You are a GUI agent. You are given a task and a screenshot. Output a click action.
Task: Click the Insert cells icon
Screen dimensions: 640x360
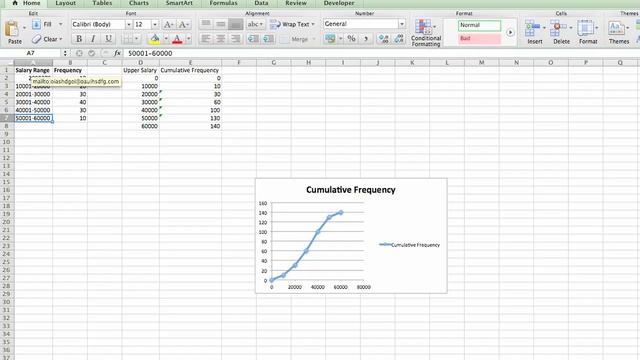pyautogui.click(x=533, y=29)
